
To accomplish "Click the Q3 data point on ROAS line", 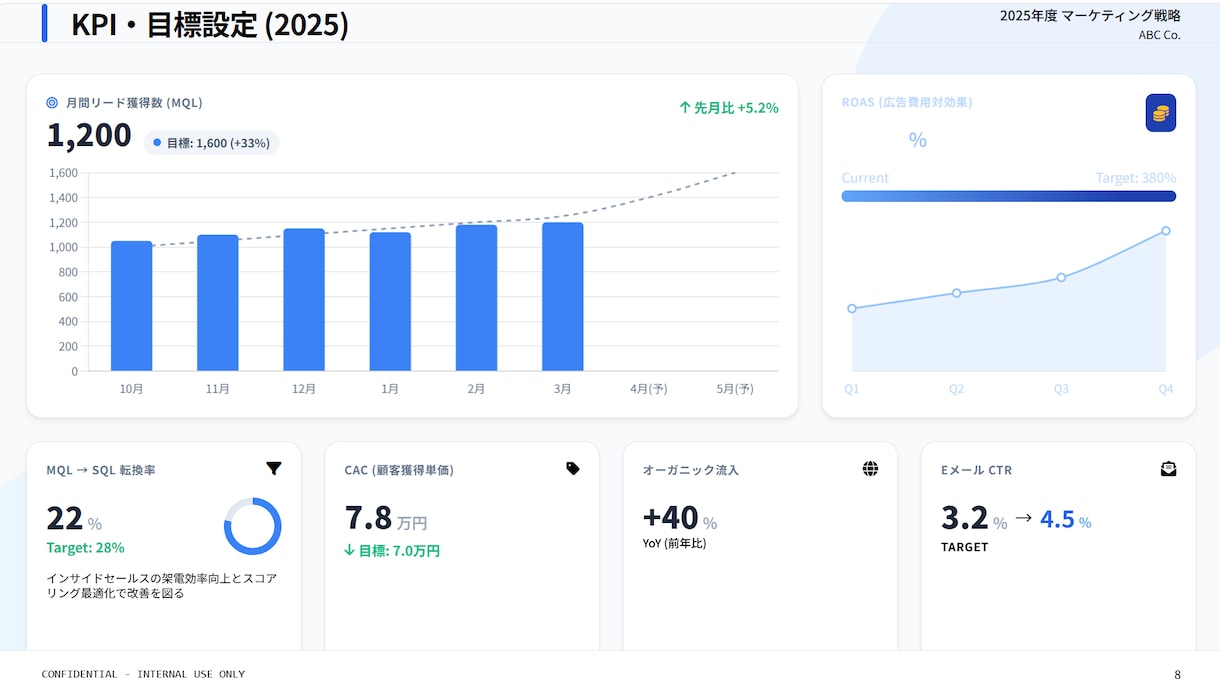I will pos(1061,277).
